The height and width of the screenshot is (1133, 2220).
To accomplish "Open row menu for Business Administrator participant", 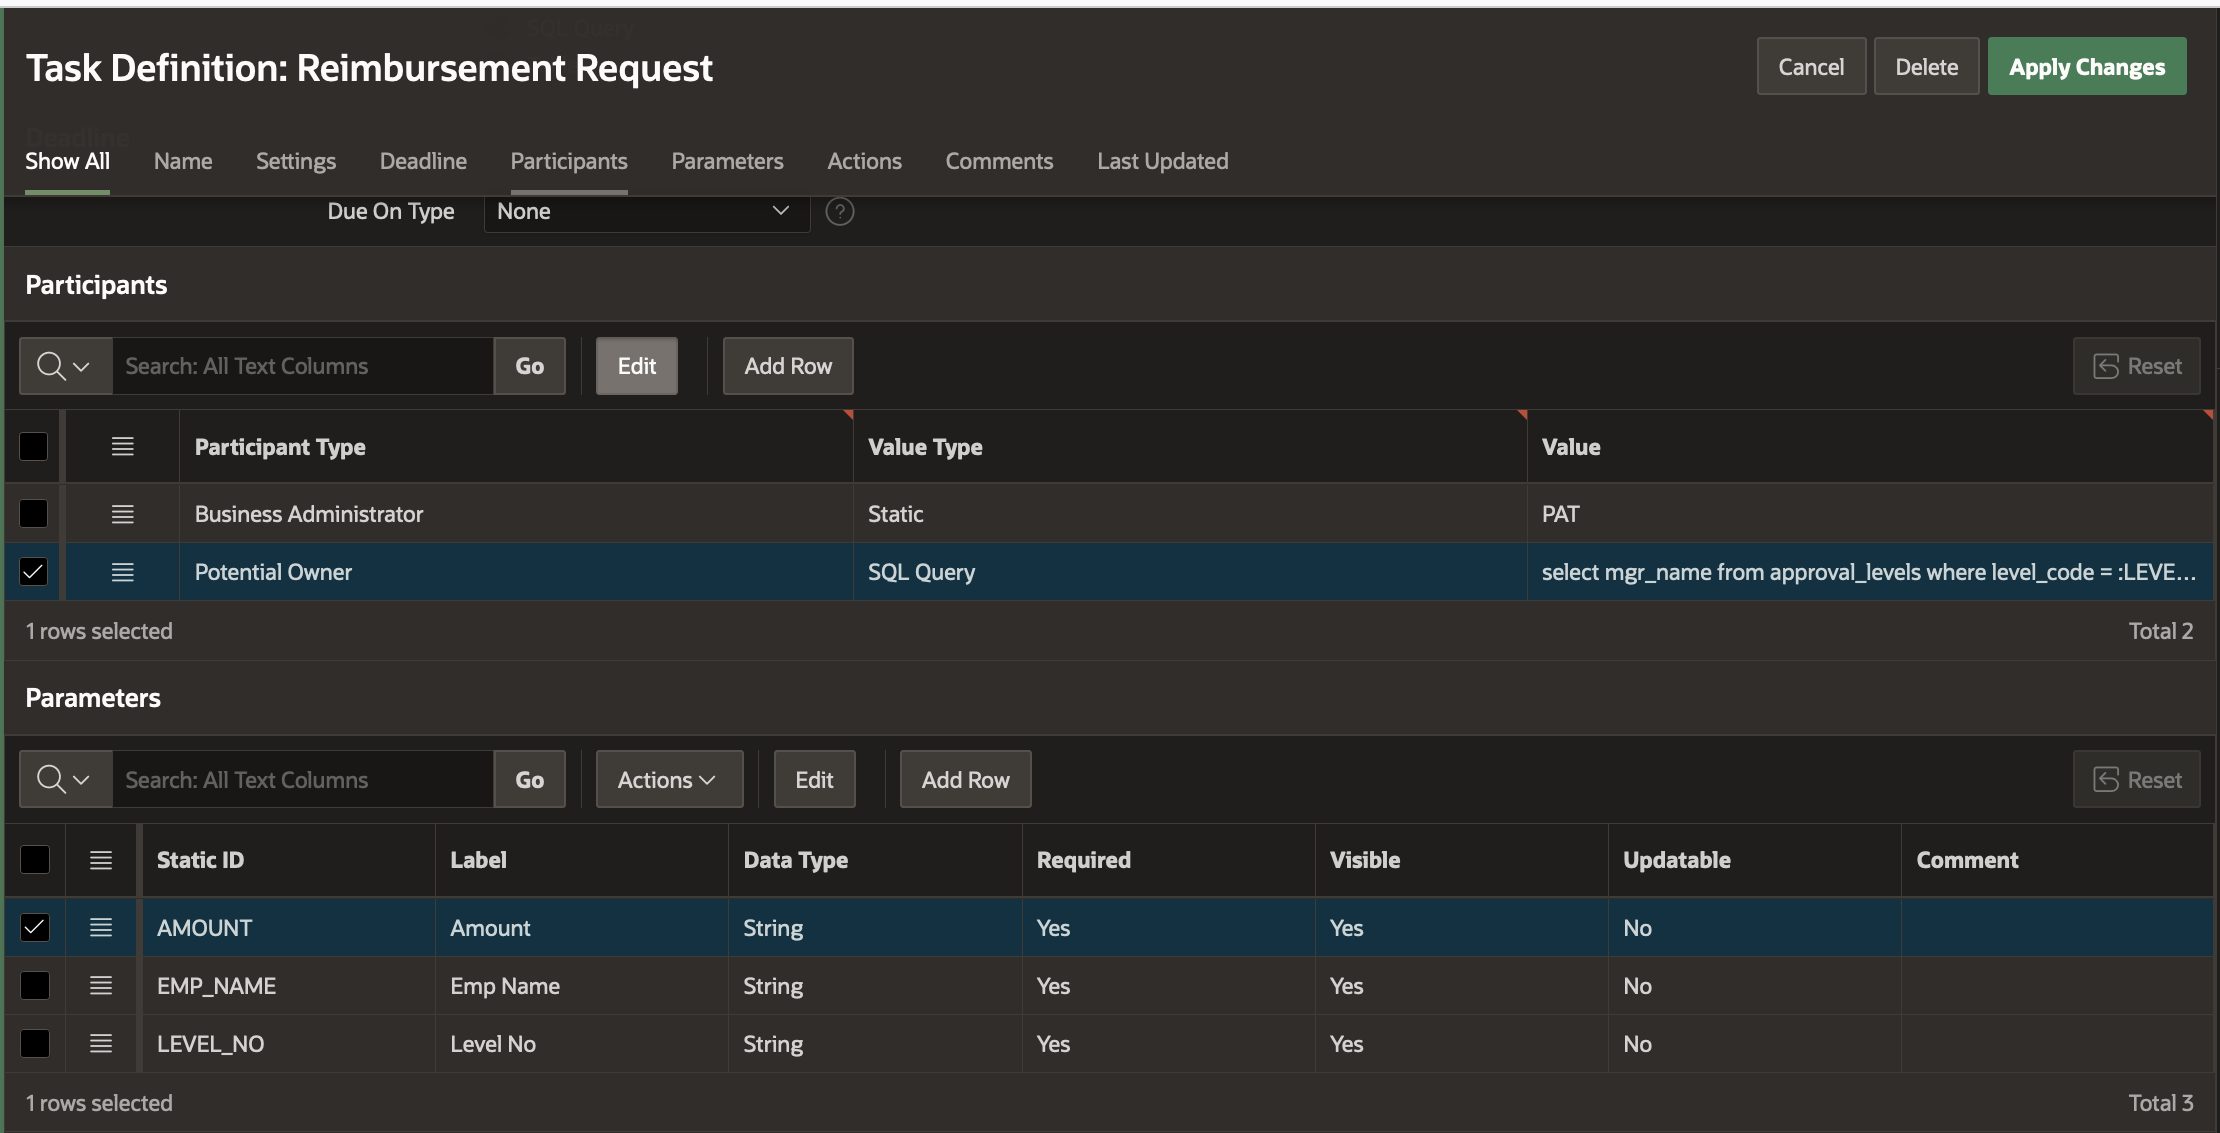I will (x=122, y=514).
